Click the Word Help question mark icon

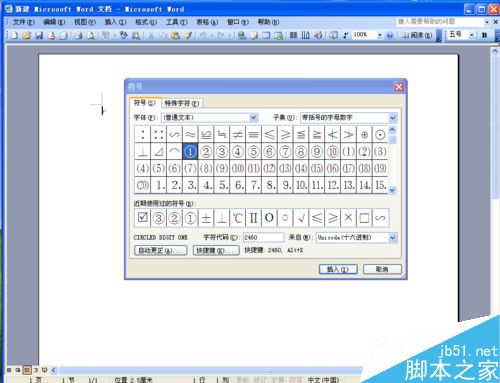(390, 35)
